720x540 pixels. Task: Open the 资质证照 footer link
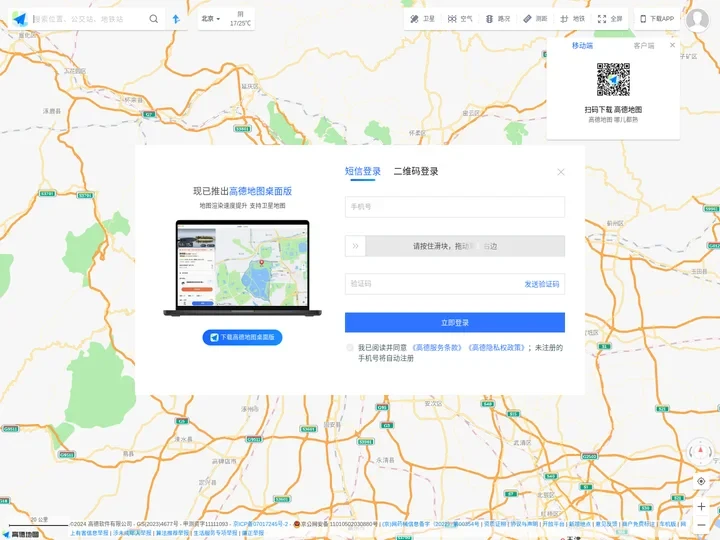(x=495, y=524)
